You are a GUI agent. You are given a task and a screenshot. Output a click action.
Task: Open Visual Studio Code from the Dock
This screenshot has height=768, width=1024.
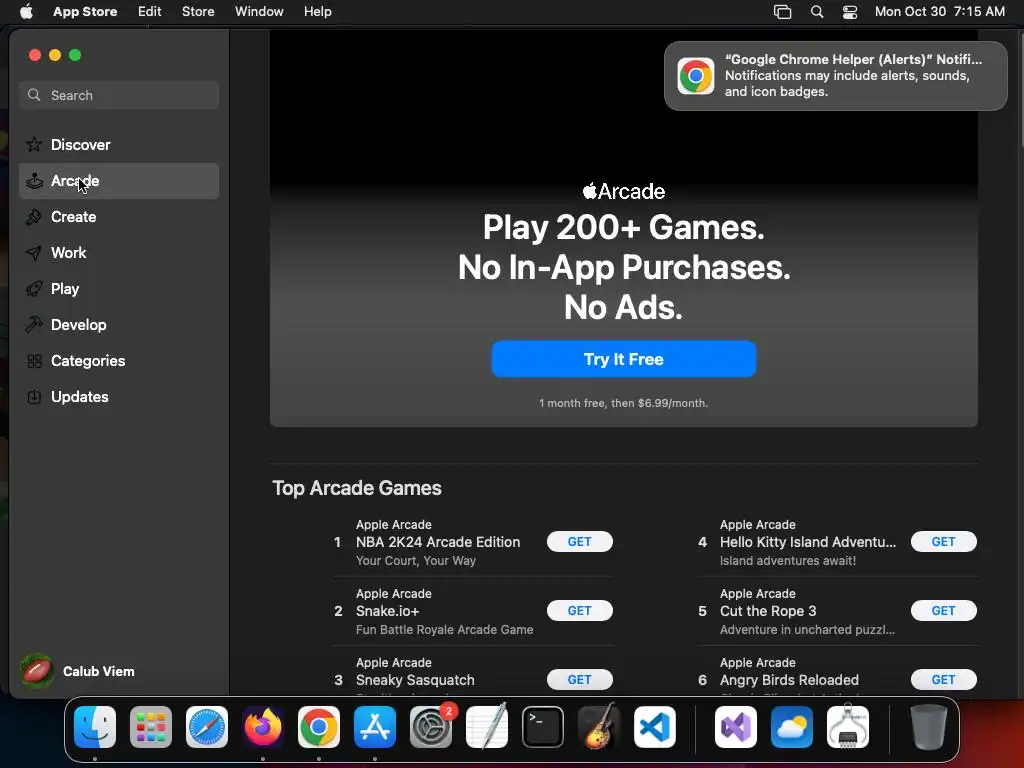point(655,727)
